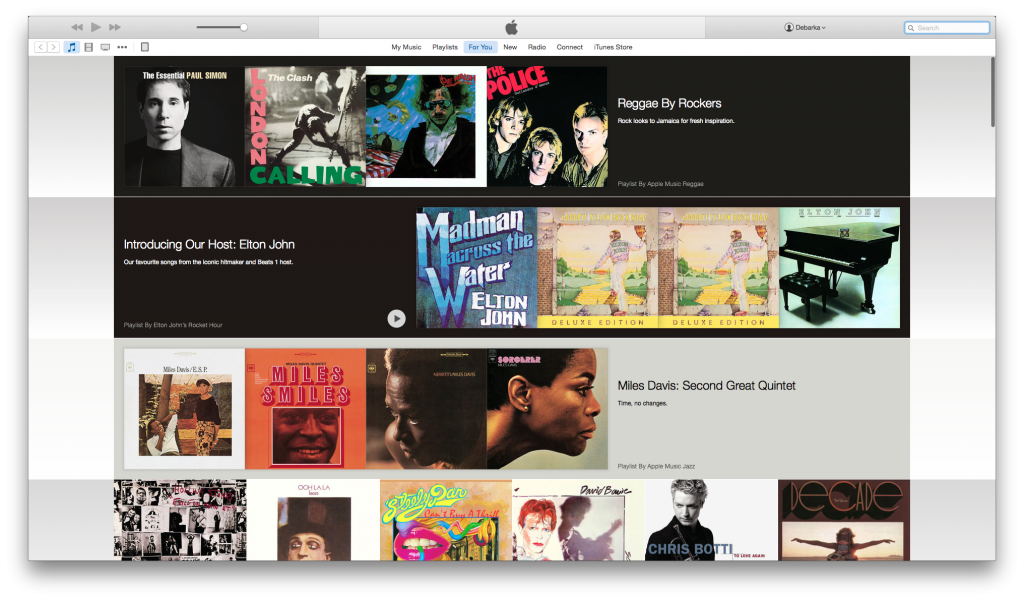The height and width of the screenshot is (601, 1024).
Task: Select the Music library note icon
Action: pyautogui.click(x=72, y=47)
